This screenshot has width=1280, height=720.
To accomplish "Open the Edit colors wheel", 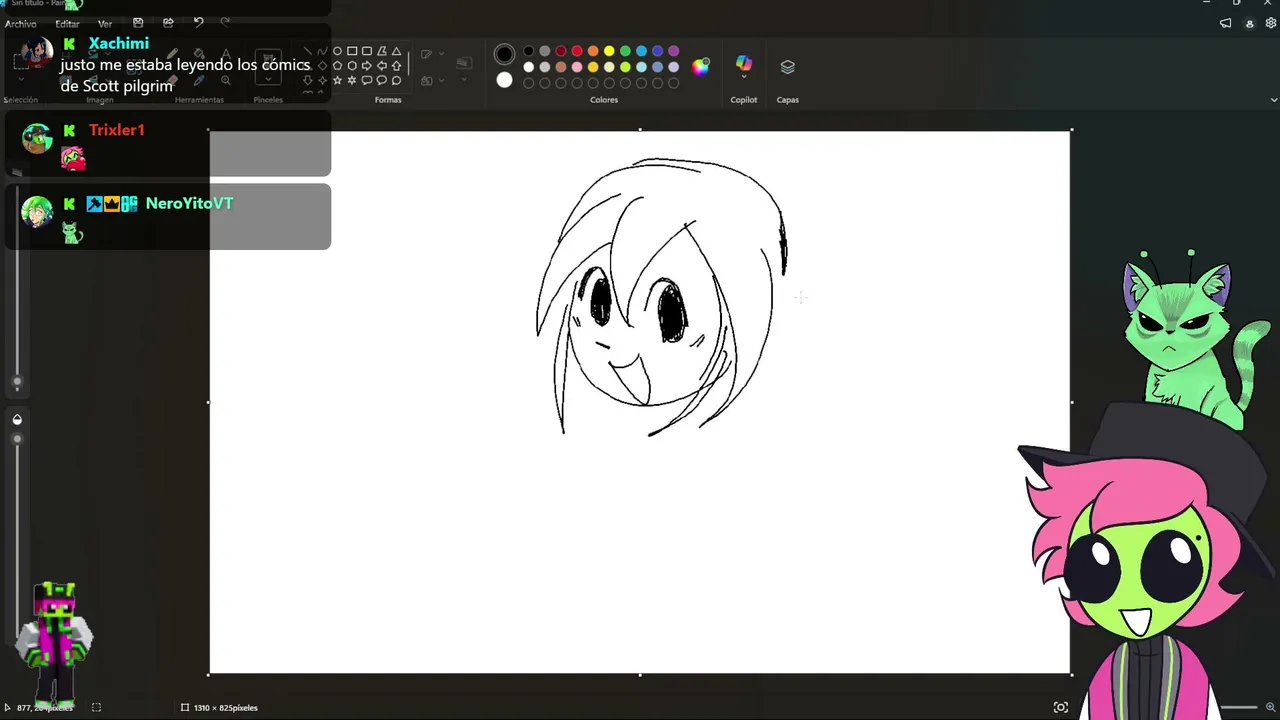I will [701, 67].
